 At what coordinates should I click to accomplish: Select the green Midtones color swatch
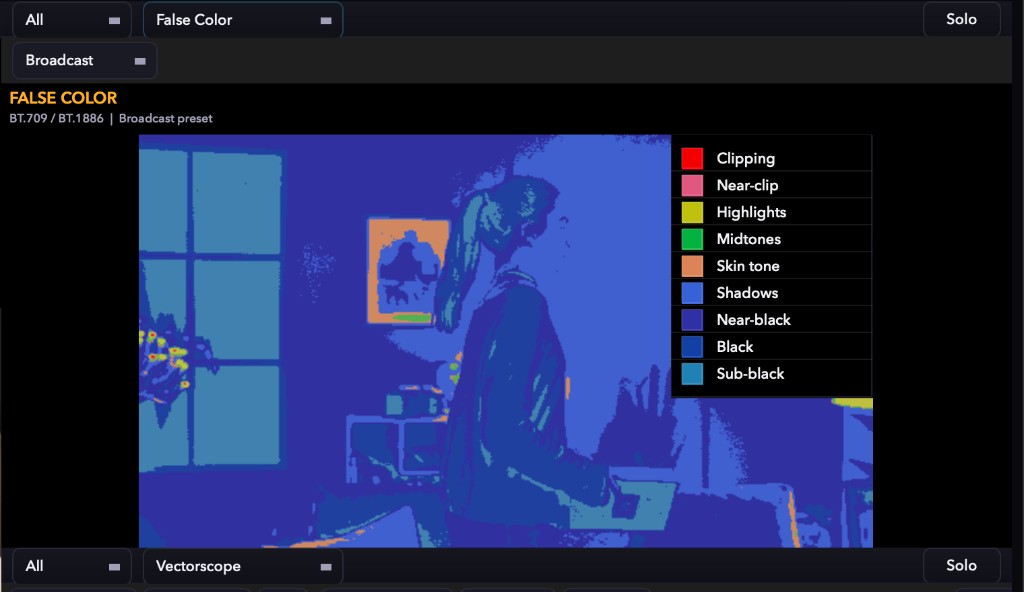tap(692, 239)
